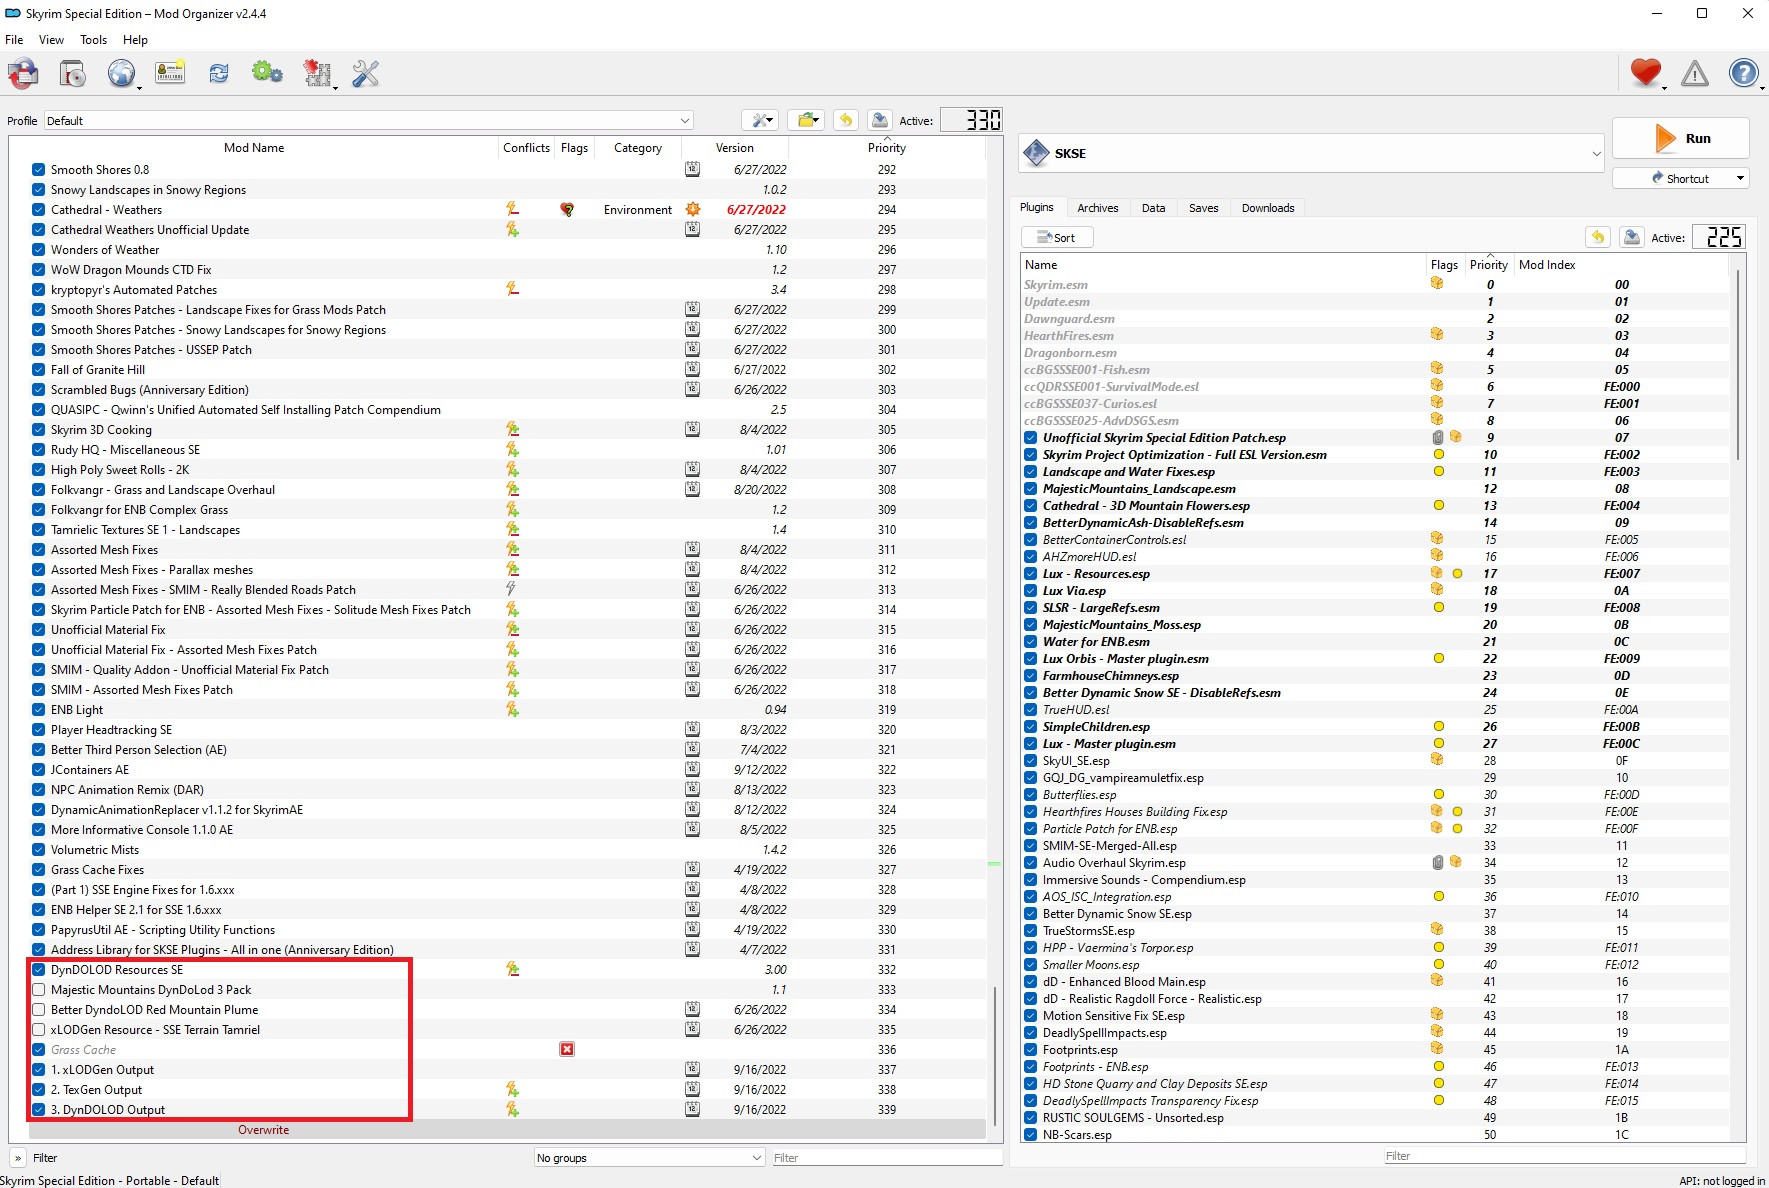Click the Run button
This screenshot has width=1769, height=1188.
[x=1681, y=138]
